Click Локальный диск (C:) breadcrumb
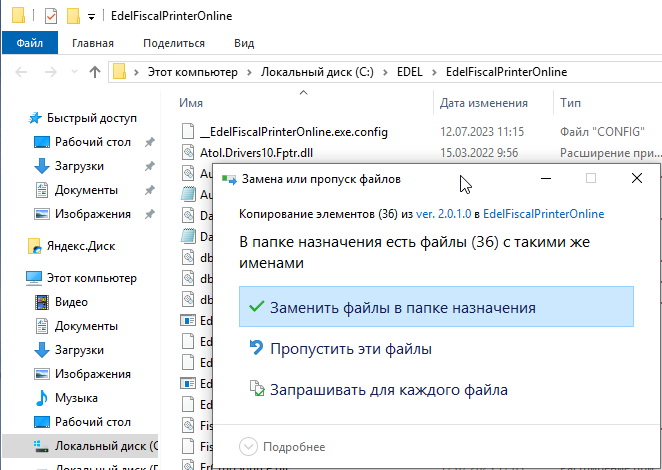The width and height of the screenshot is (662, 470). click(317, 72)
